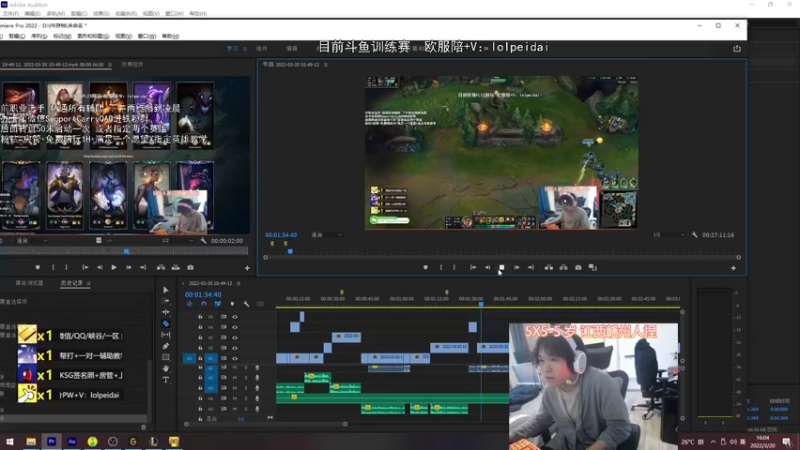
Task: Toggle lock on V5 track
Action: coord(200,317)
